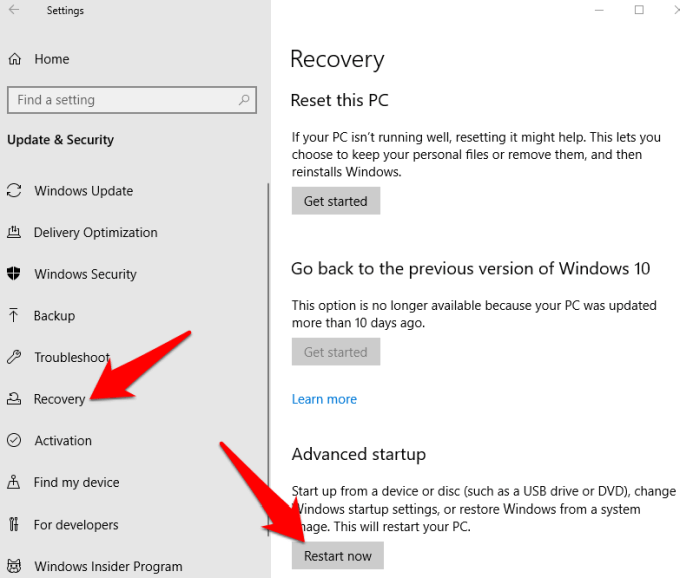Click the Delivery Optimization icon
The width and height of the screenshot is (680, 578).
tap(14, 233)
